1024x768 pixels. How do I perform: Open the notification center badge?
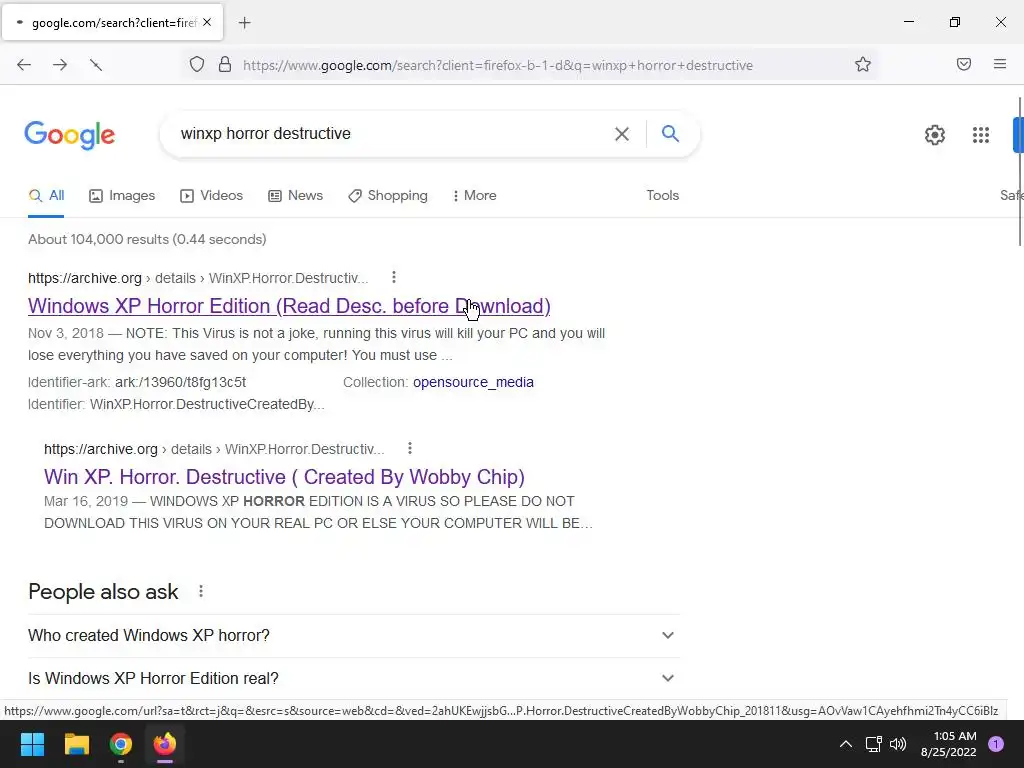pyautogui.click(x=996, y=744)
